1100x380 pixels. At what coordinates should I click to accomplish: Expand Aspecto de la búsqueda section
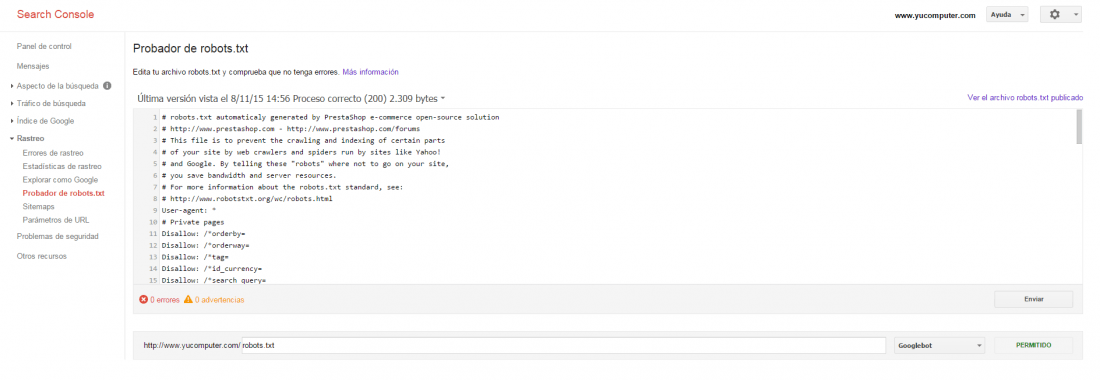point(58,86)
